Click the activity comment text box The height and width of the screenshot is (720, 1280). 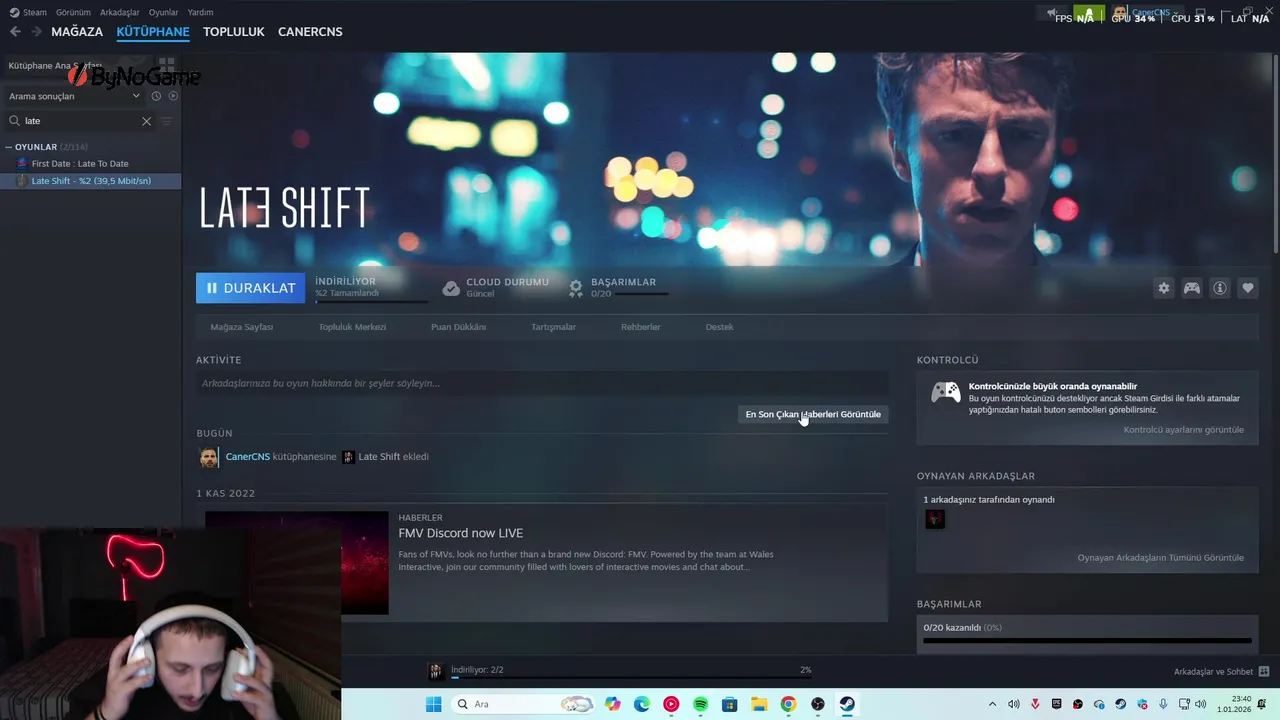542,383
